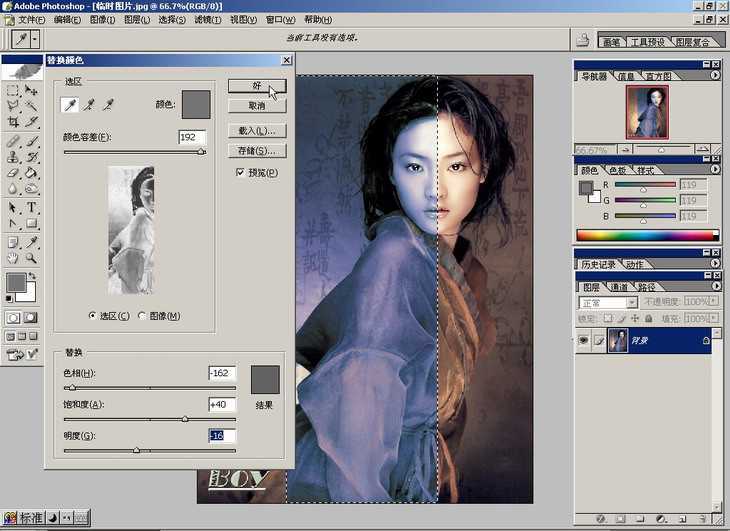Click navigator zoom in icon
Image resolution: width=730 pixels, height=531 pixels.
coord(702,149)
